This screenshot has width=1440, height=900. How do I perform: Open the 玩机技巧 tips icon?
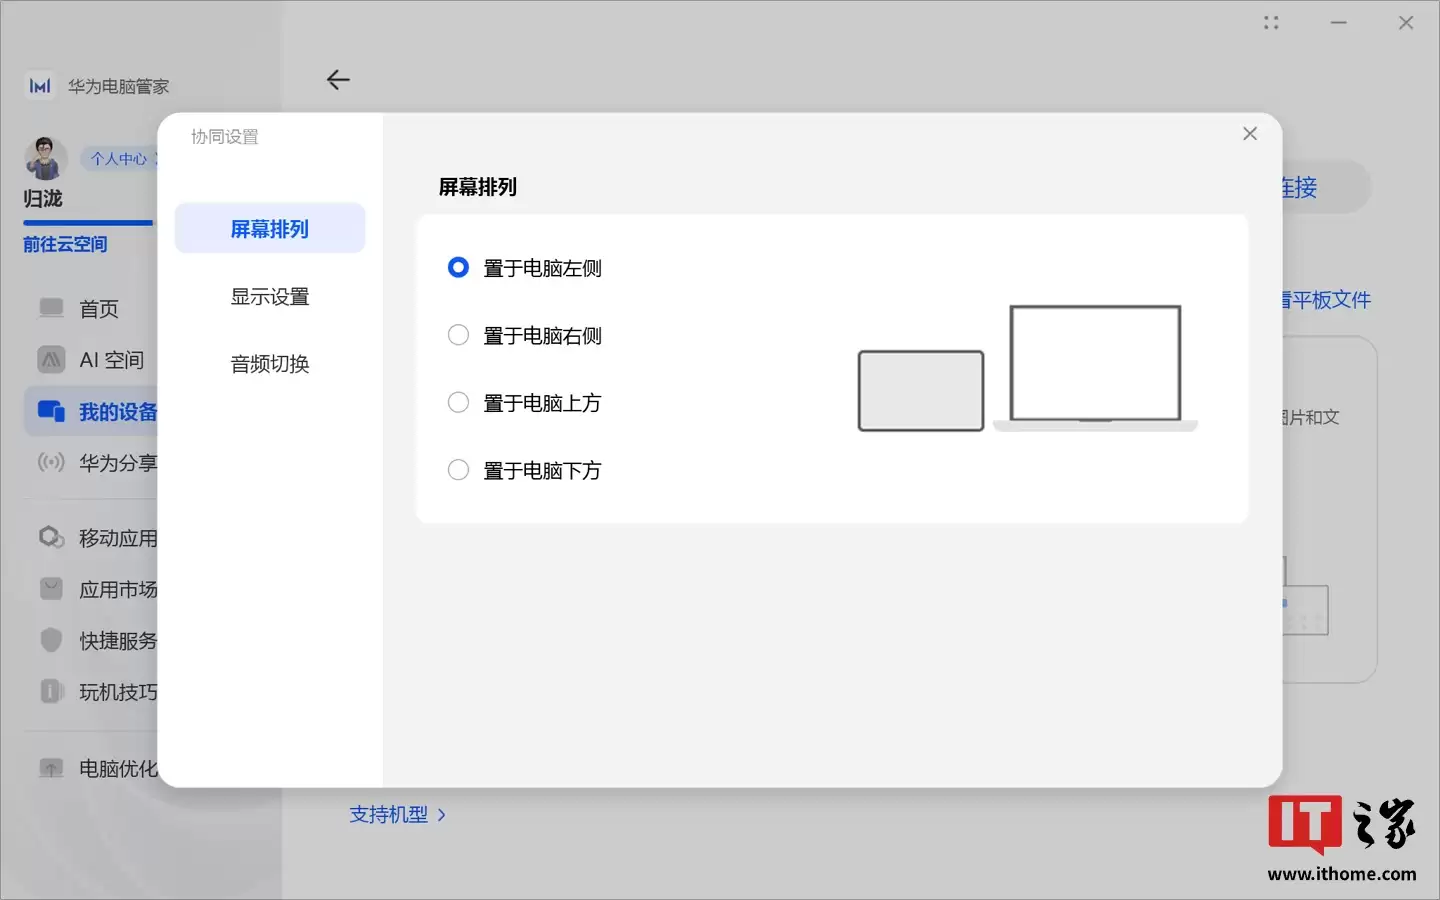[50, 691]
